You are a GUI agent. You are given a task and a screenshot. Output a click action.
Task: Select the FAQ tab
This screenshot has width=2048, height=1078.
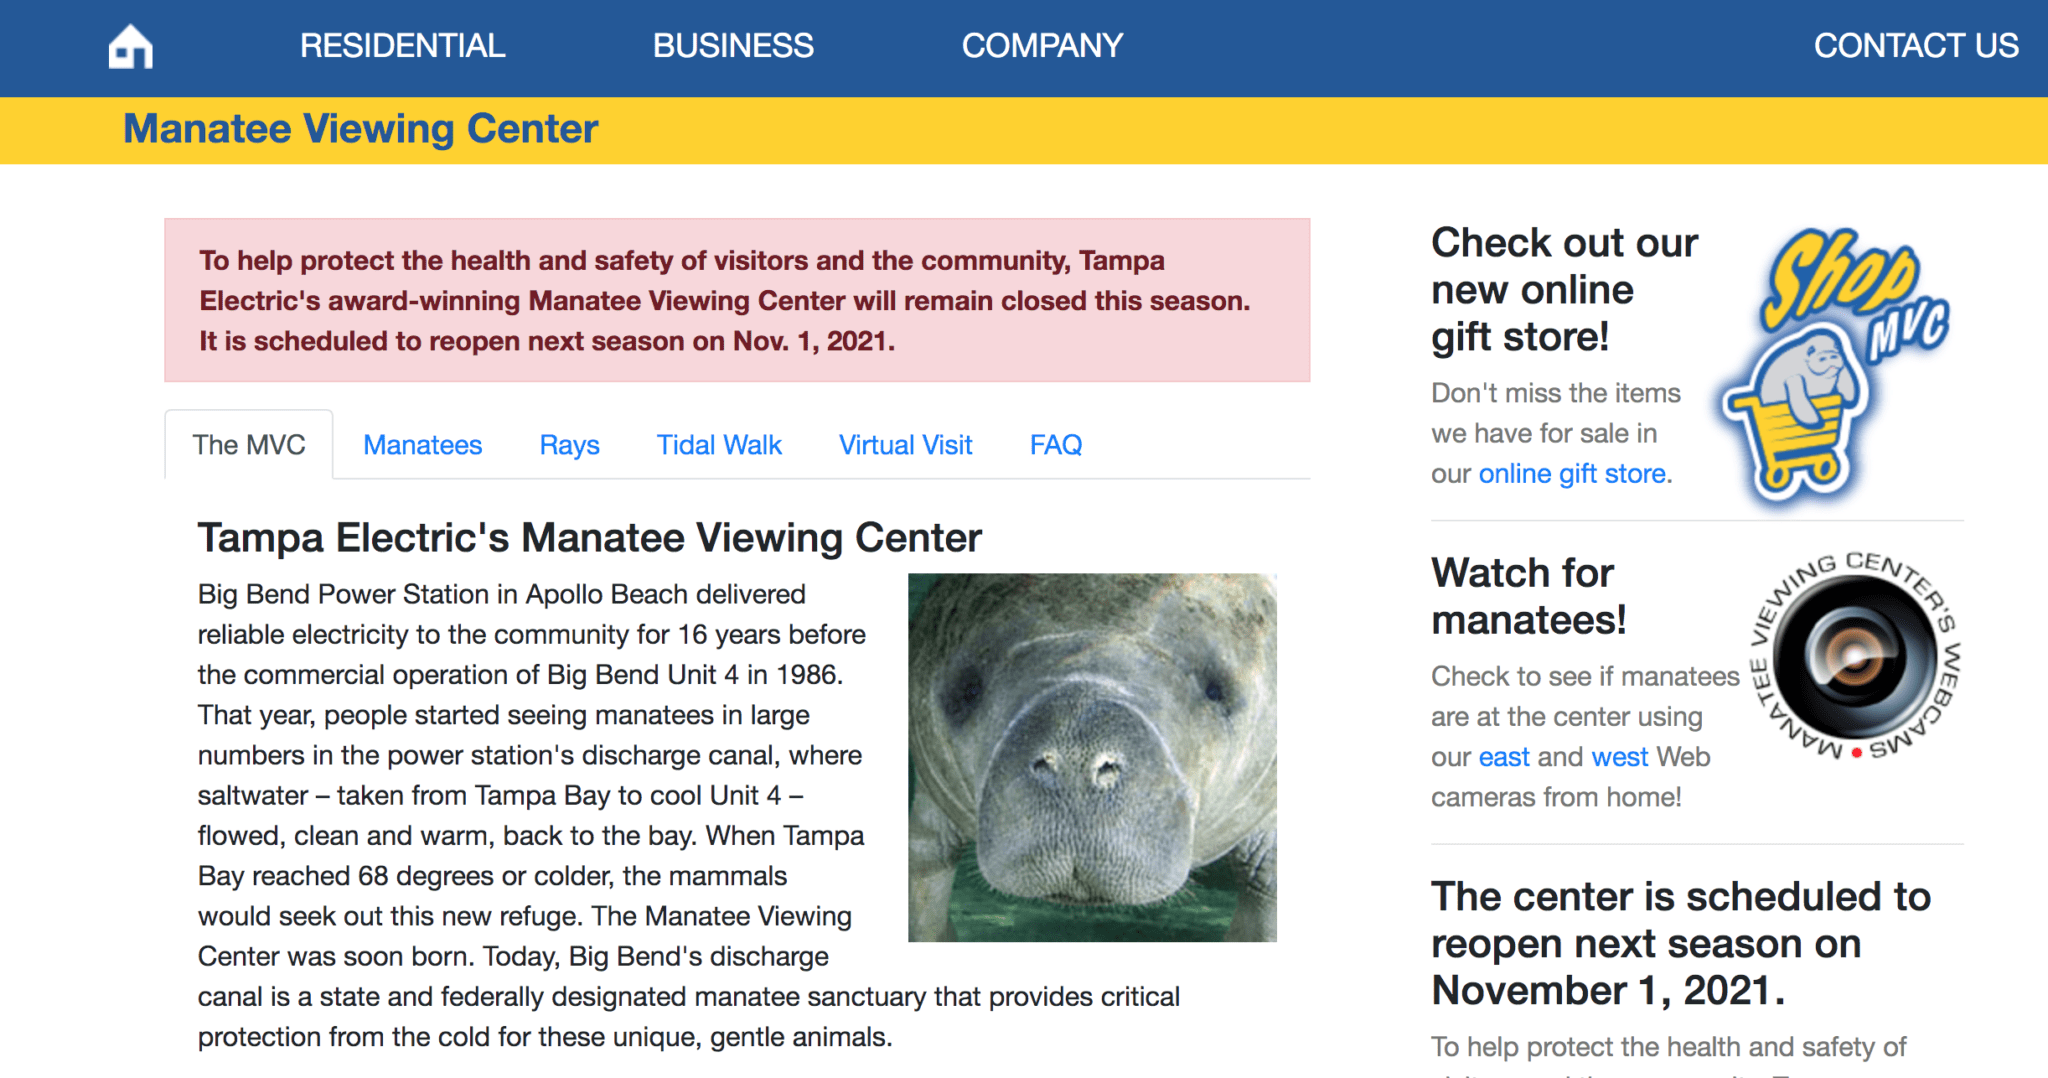pyautogui.click(x=1056, y=445)
